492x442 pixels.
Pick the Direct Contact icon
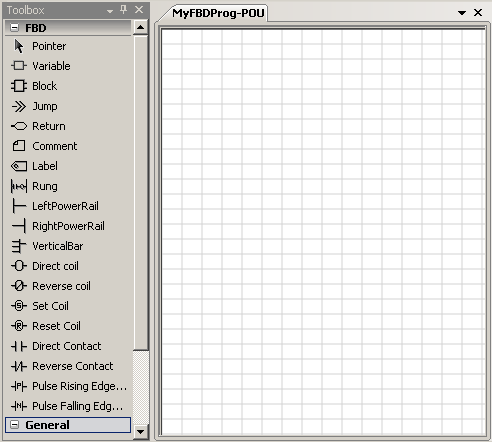[19, 346]
